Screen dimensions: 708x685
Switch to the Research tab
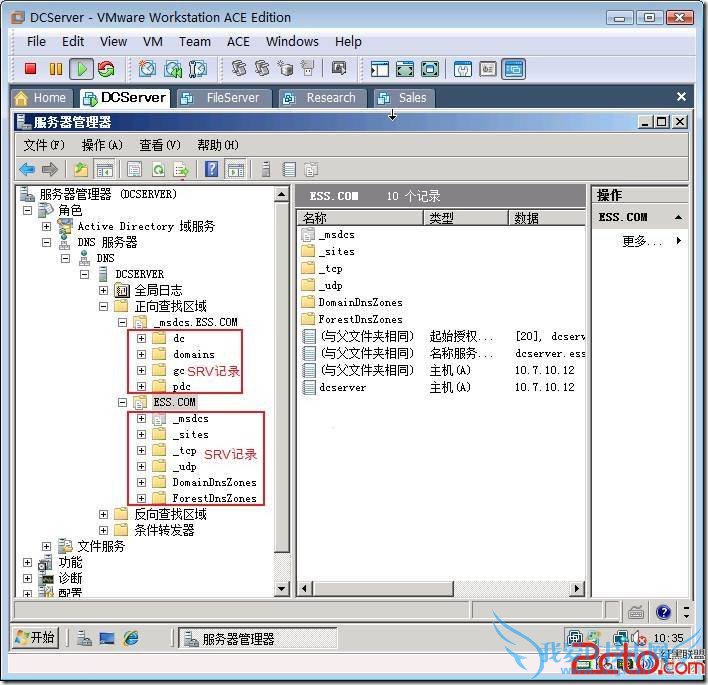(323, 98)
